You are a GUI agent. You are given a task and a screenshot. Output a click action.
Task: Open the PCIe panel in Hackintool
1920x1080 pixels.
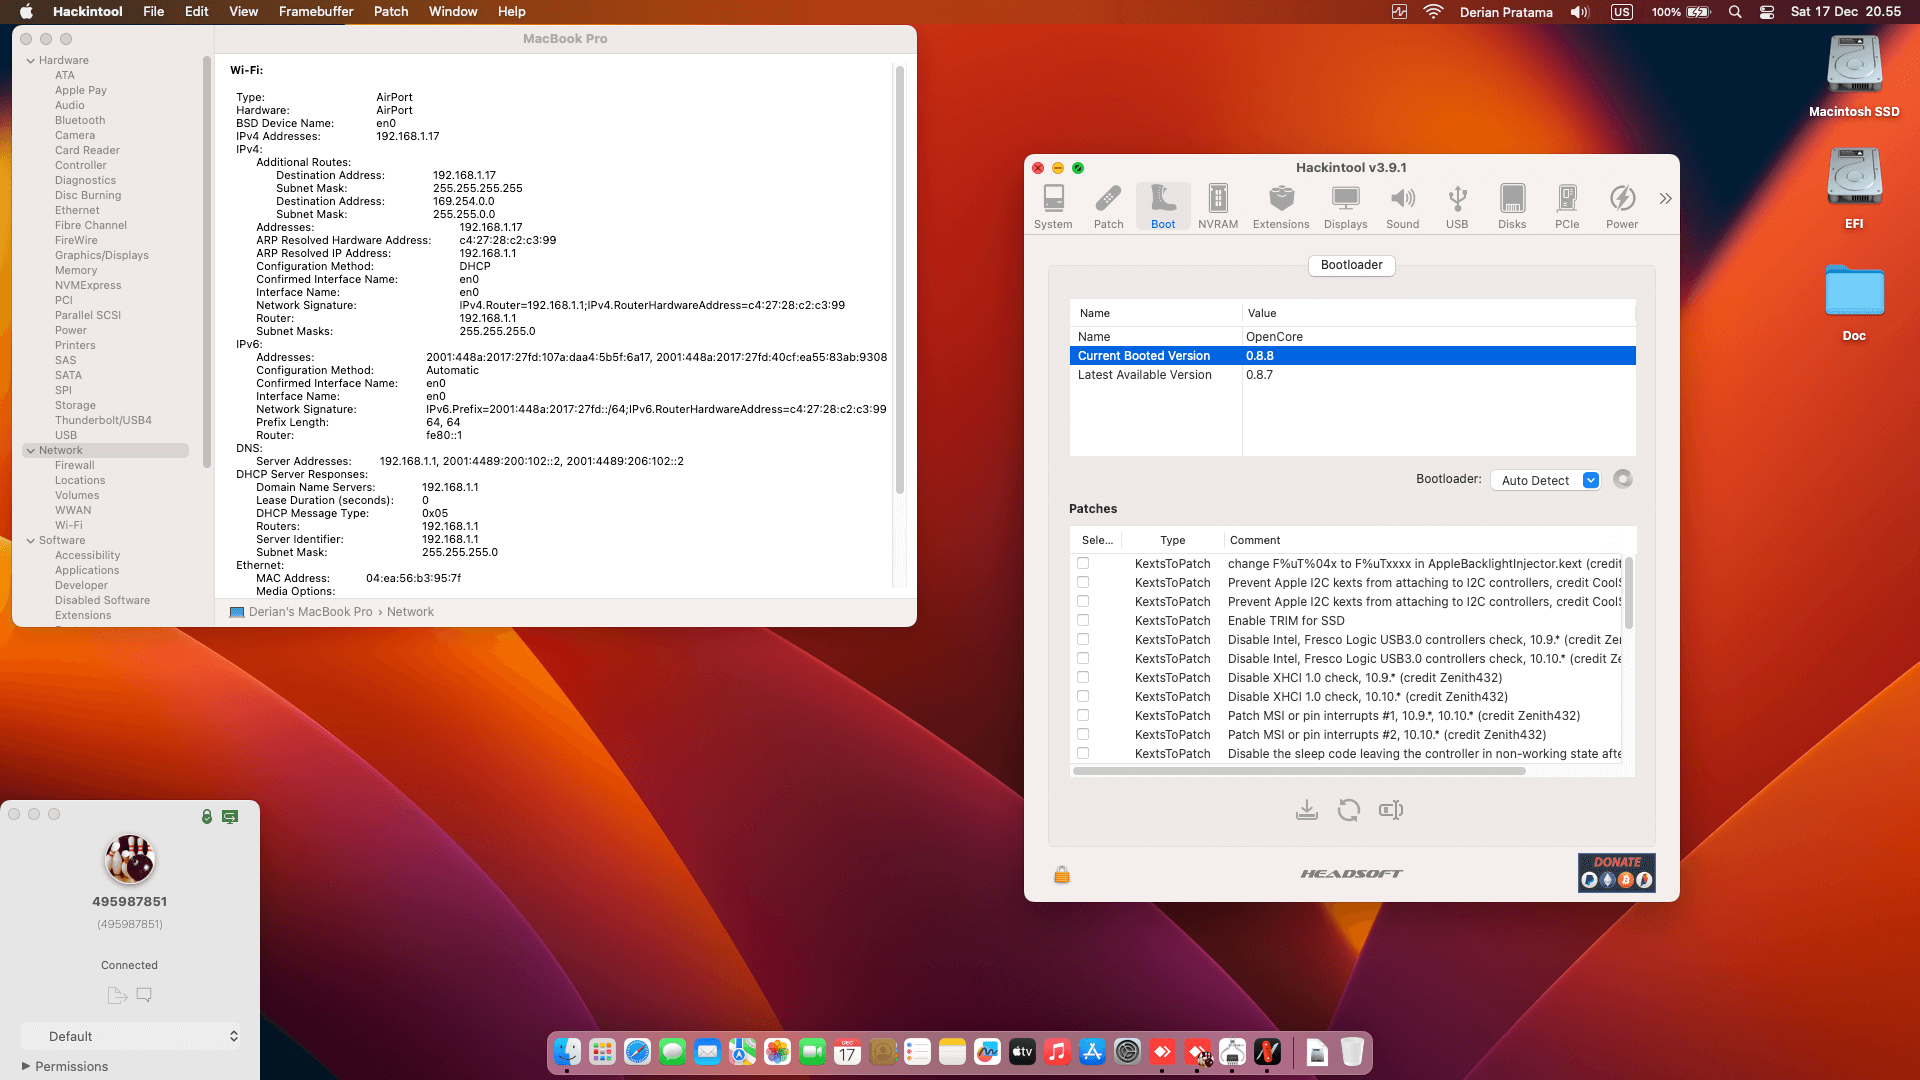pos(1566,205)
